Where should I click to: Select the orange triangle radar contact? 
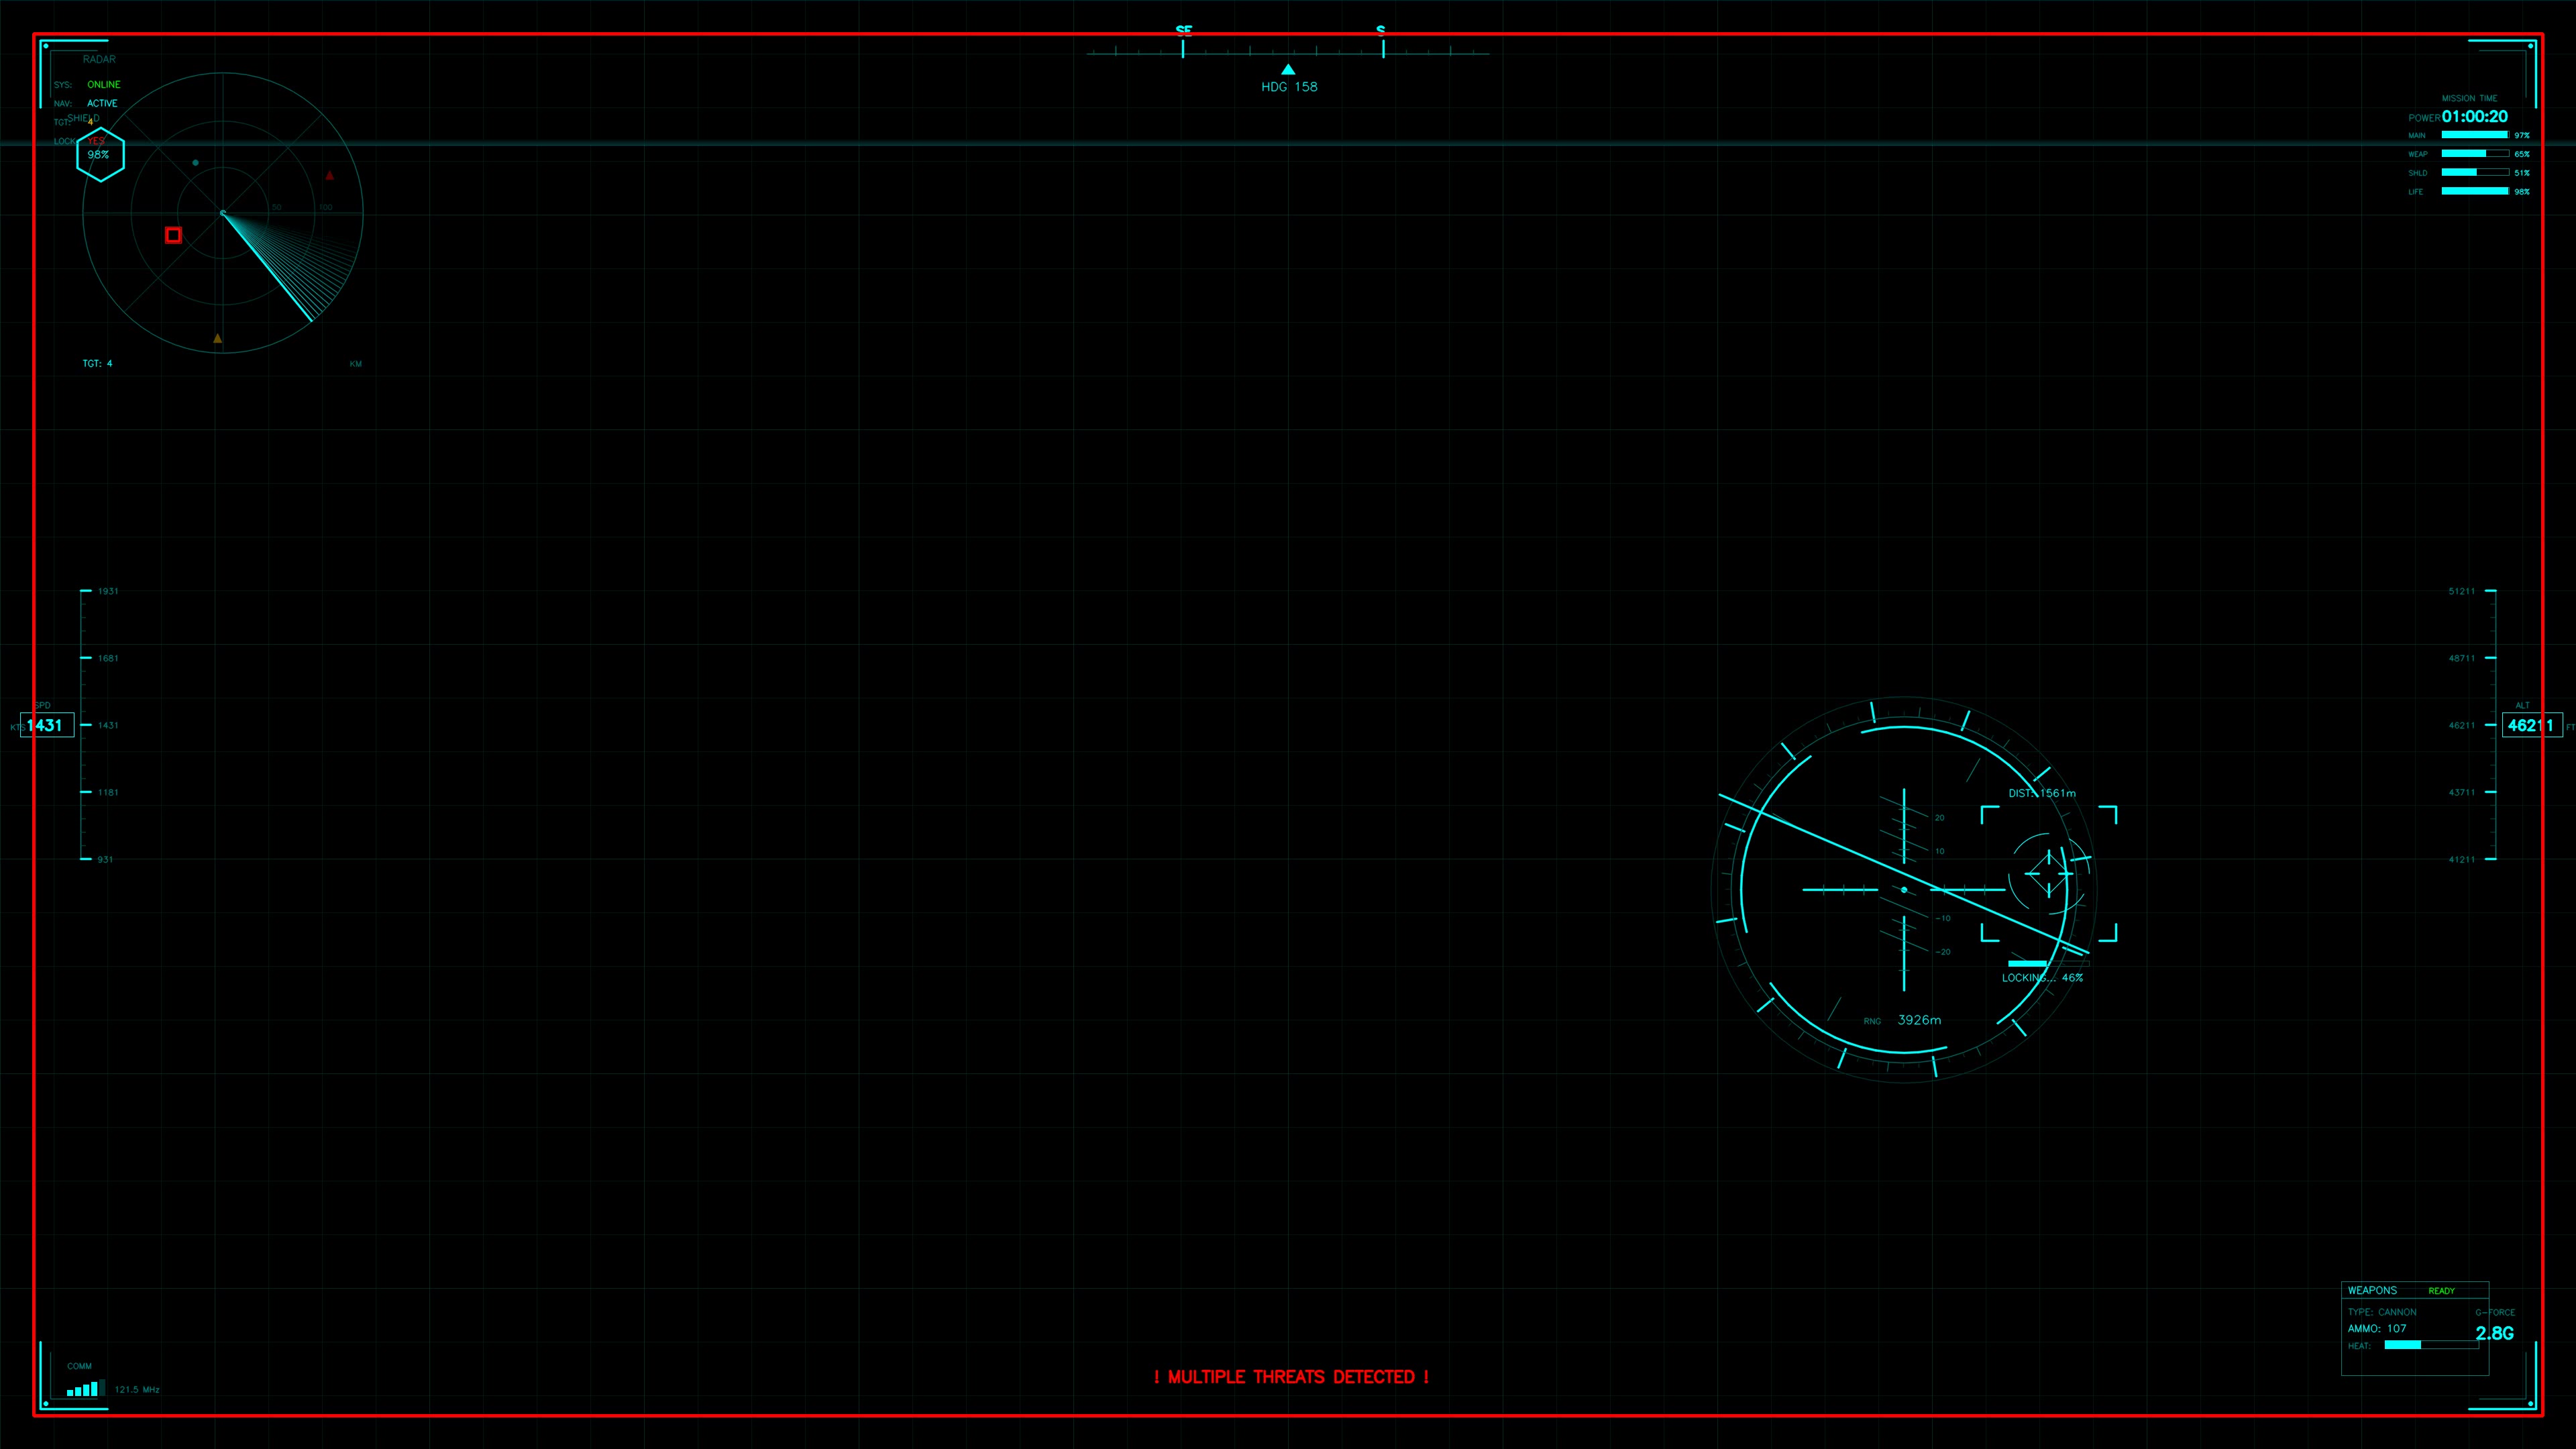click(218, 338)
